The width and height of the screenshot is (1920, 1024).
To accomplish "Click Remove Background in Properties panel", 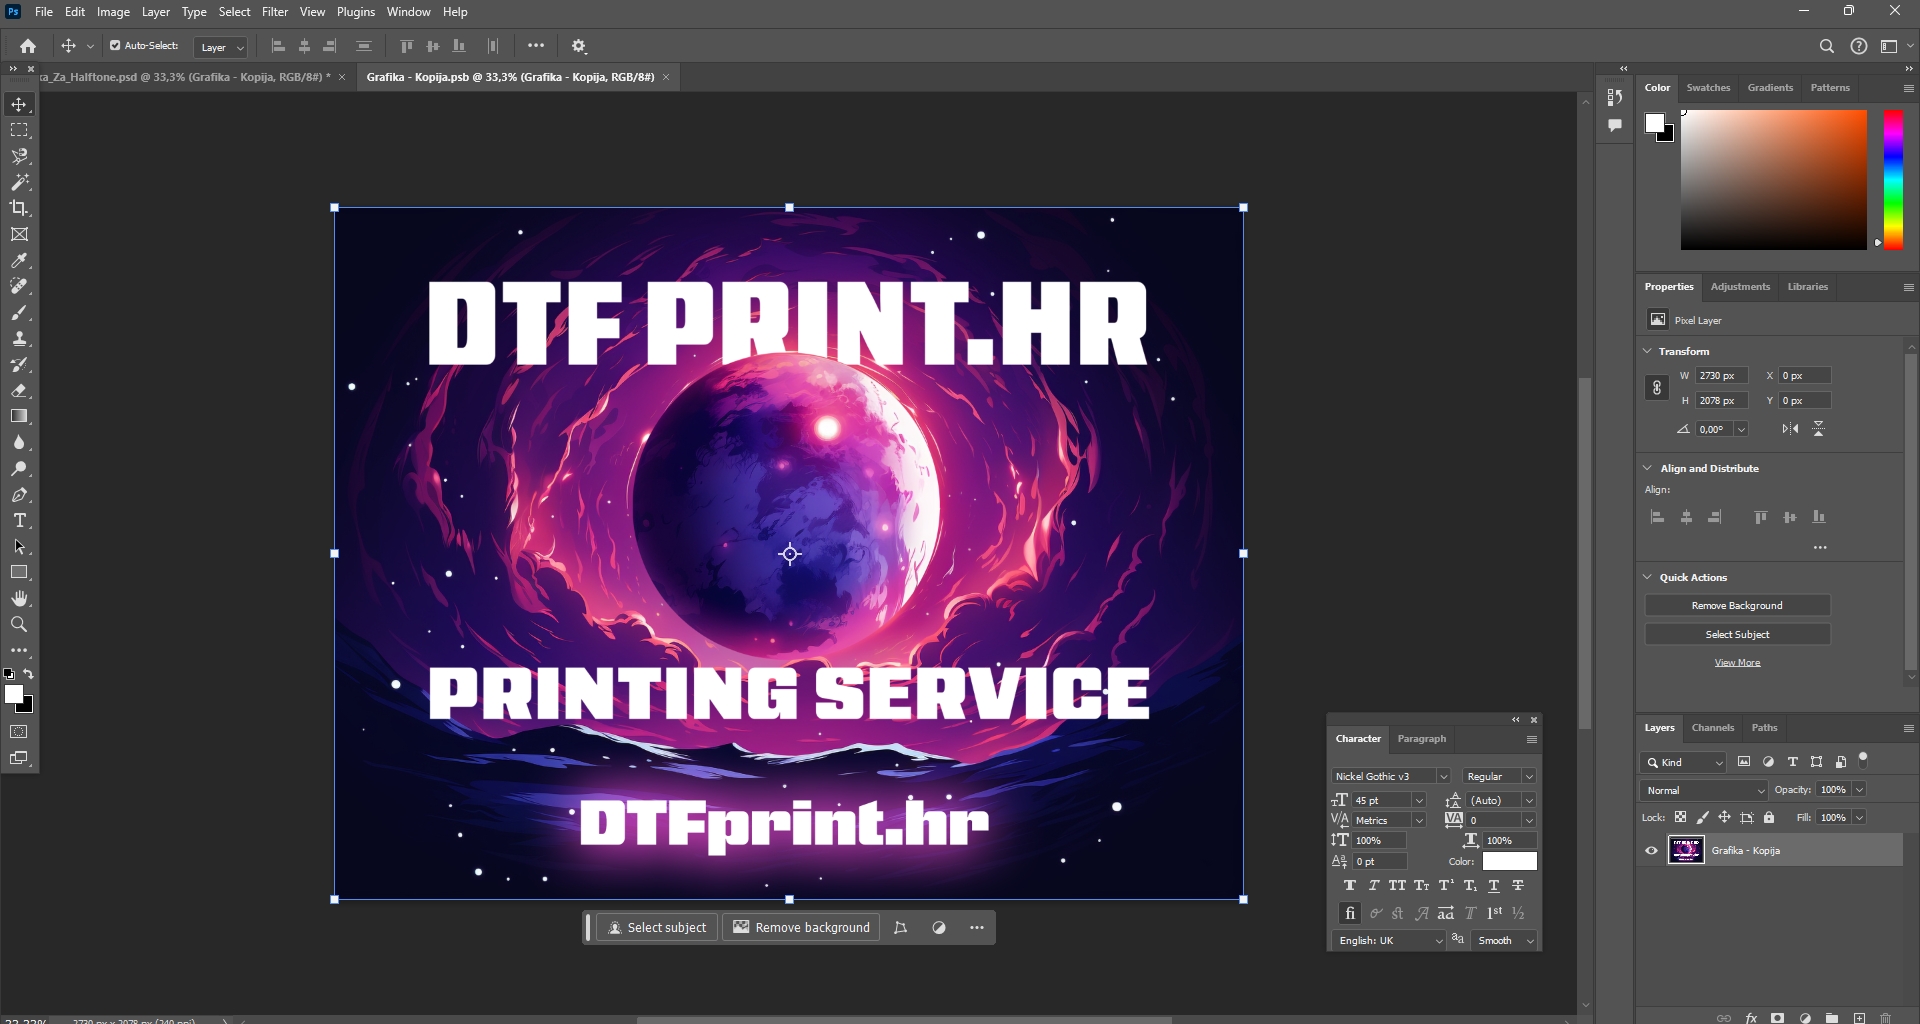I will tap(1737, 605).
